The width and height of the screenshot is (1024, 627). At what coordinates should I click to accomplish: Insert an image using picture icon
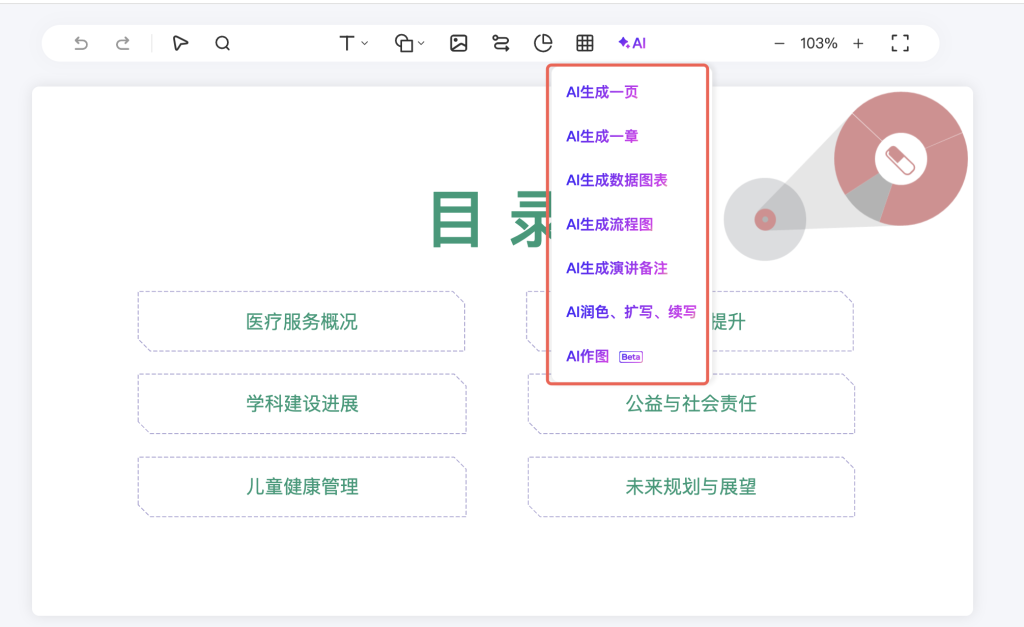click(459, 43)
